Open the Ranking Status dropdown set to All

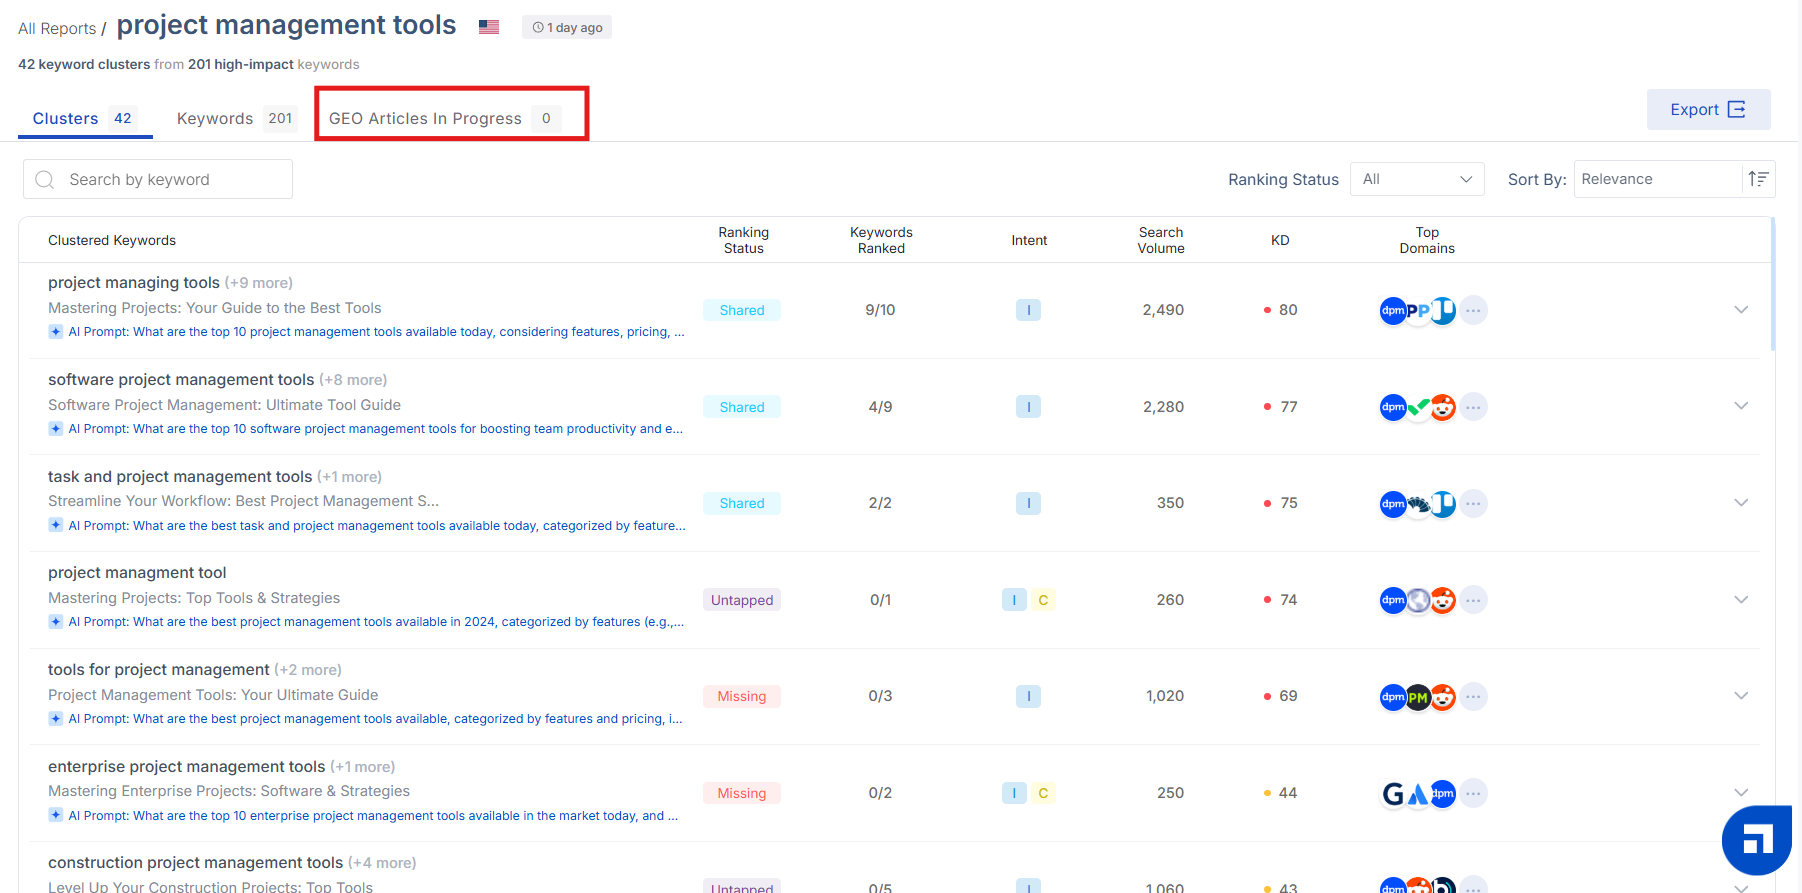tap(1417, 179)
